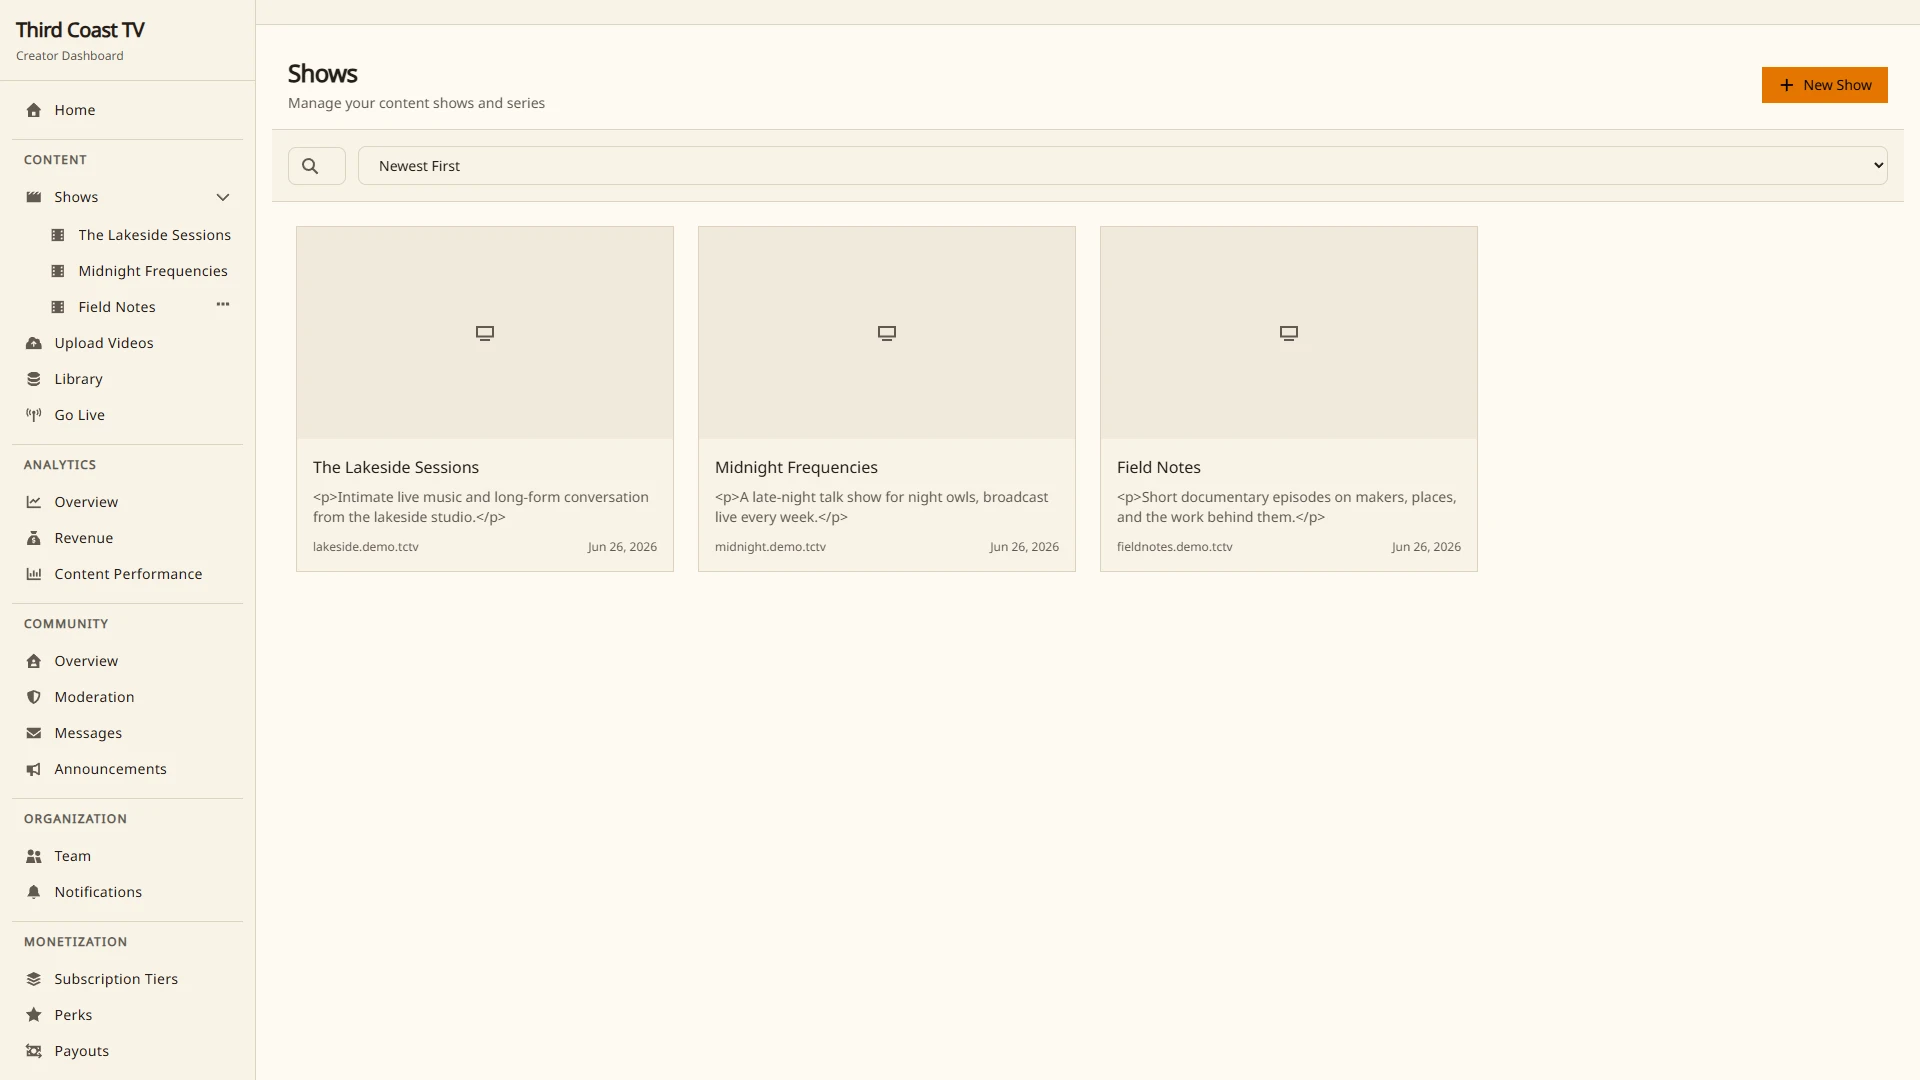Open Field Notes in sidebar tree
Viewport: 1920px width, 1080px height.
tap(117, 307)
